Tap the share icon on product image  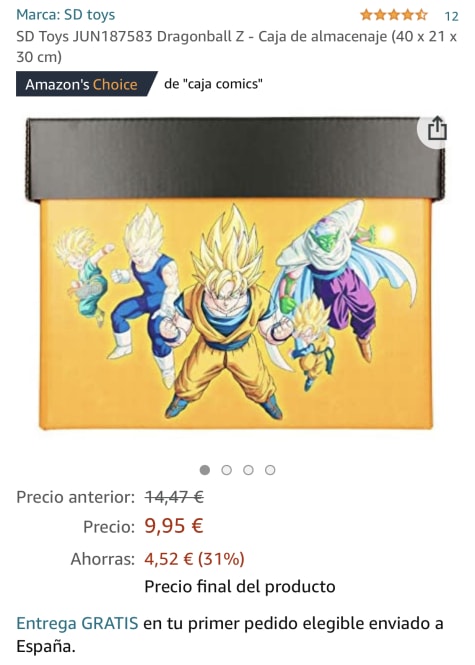tap(436, 129)
